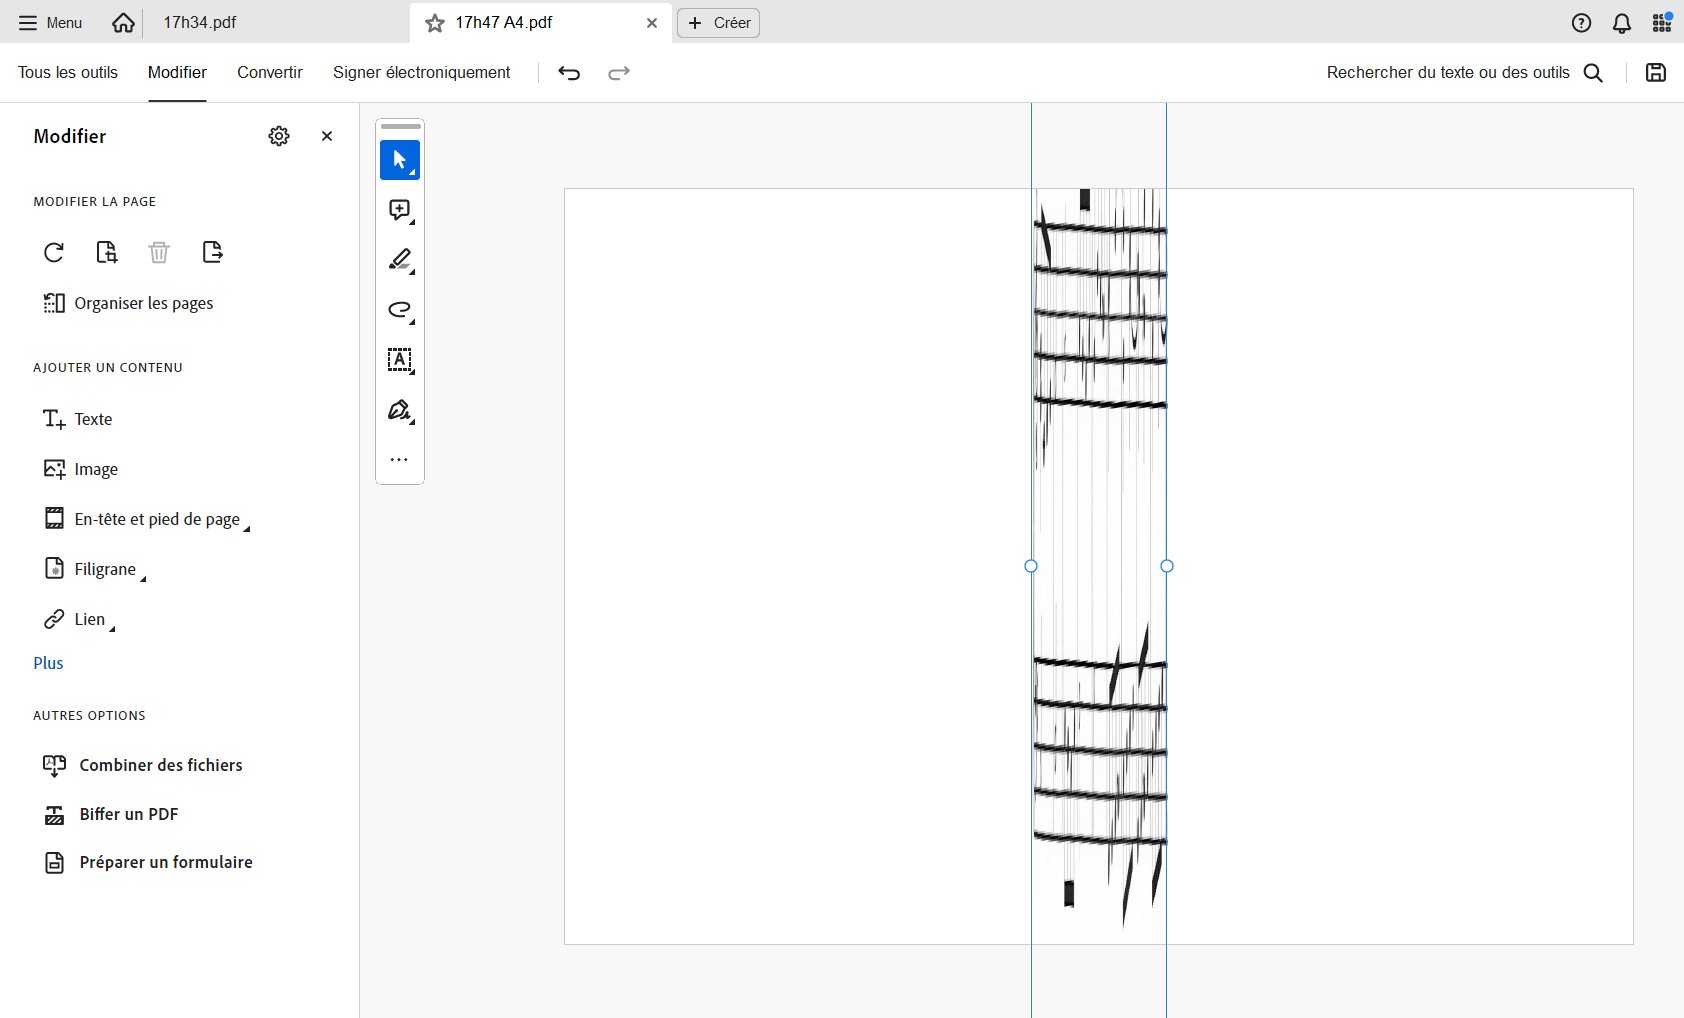The height and width of the screenshot is (1018, 1684).
Task: Crop the current page
Action: (x=107, y=252)
